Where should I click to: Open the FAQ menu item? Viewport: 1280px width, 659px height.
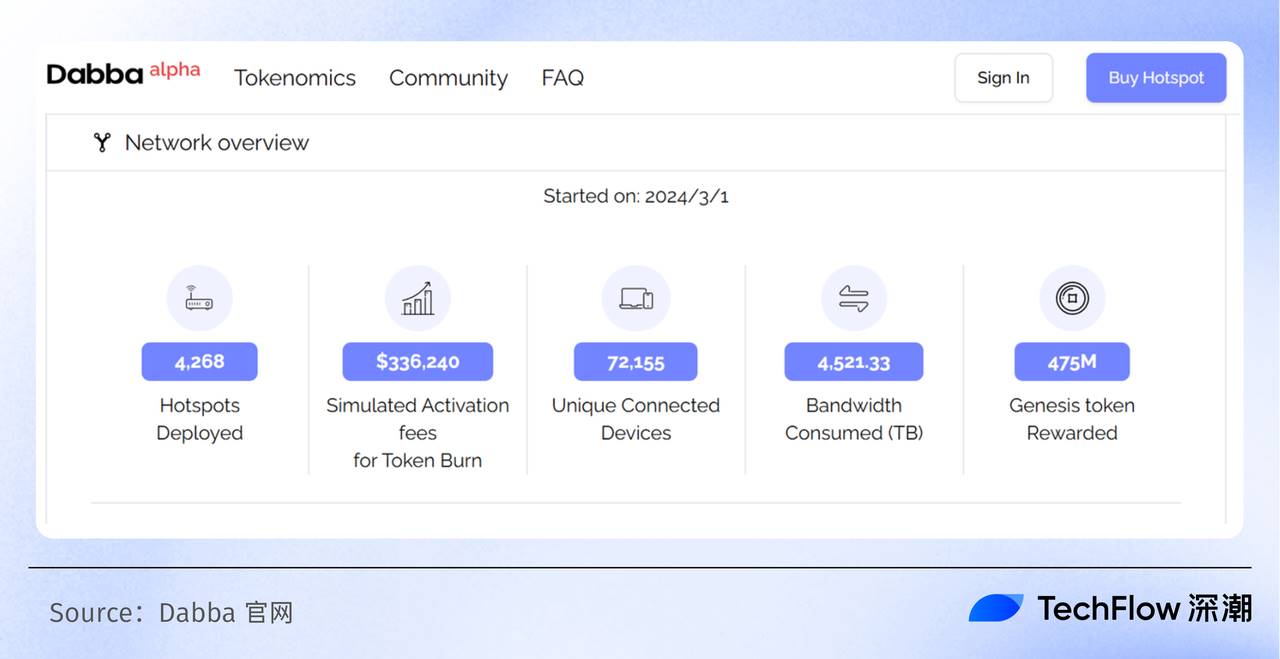click(x=563, y=78)
